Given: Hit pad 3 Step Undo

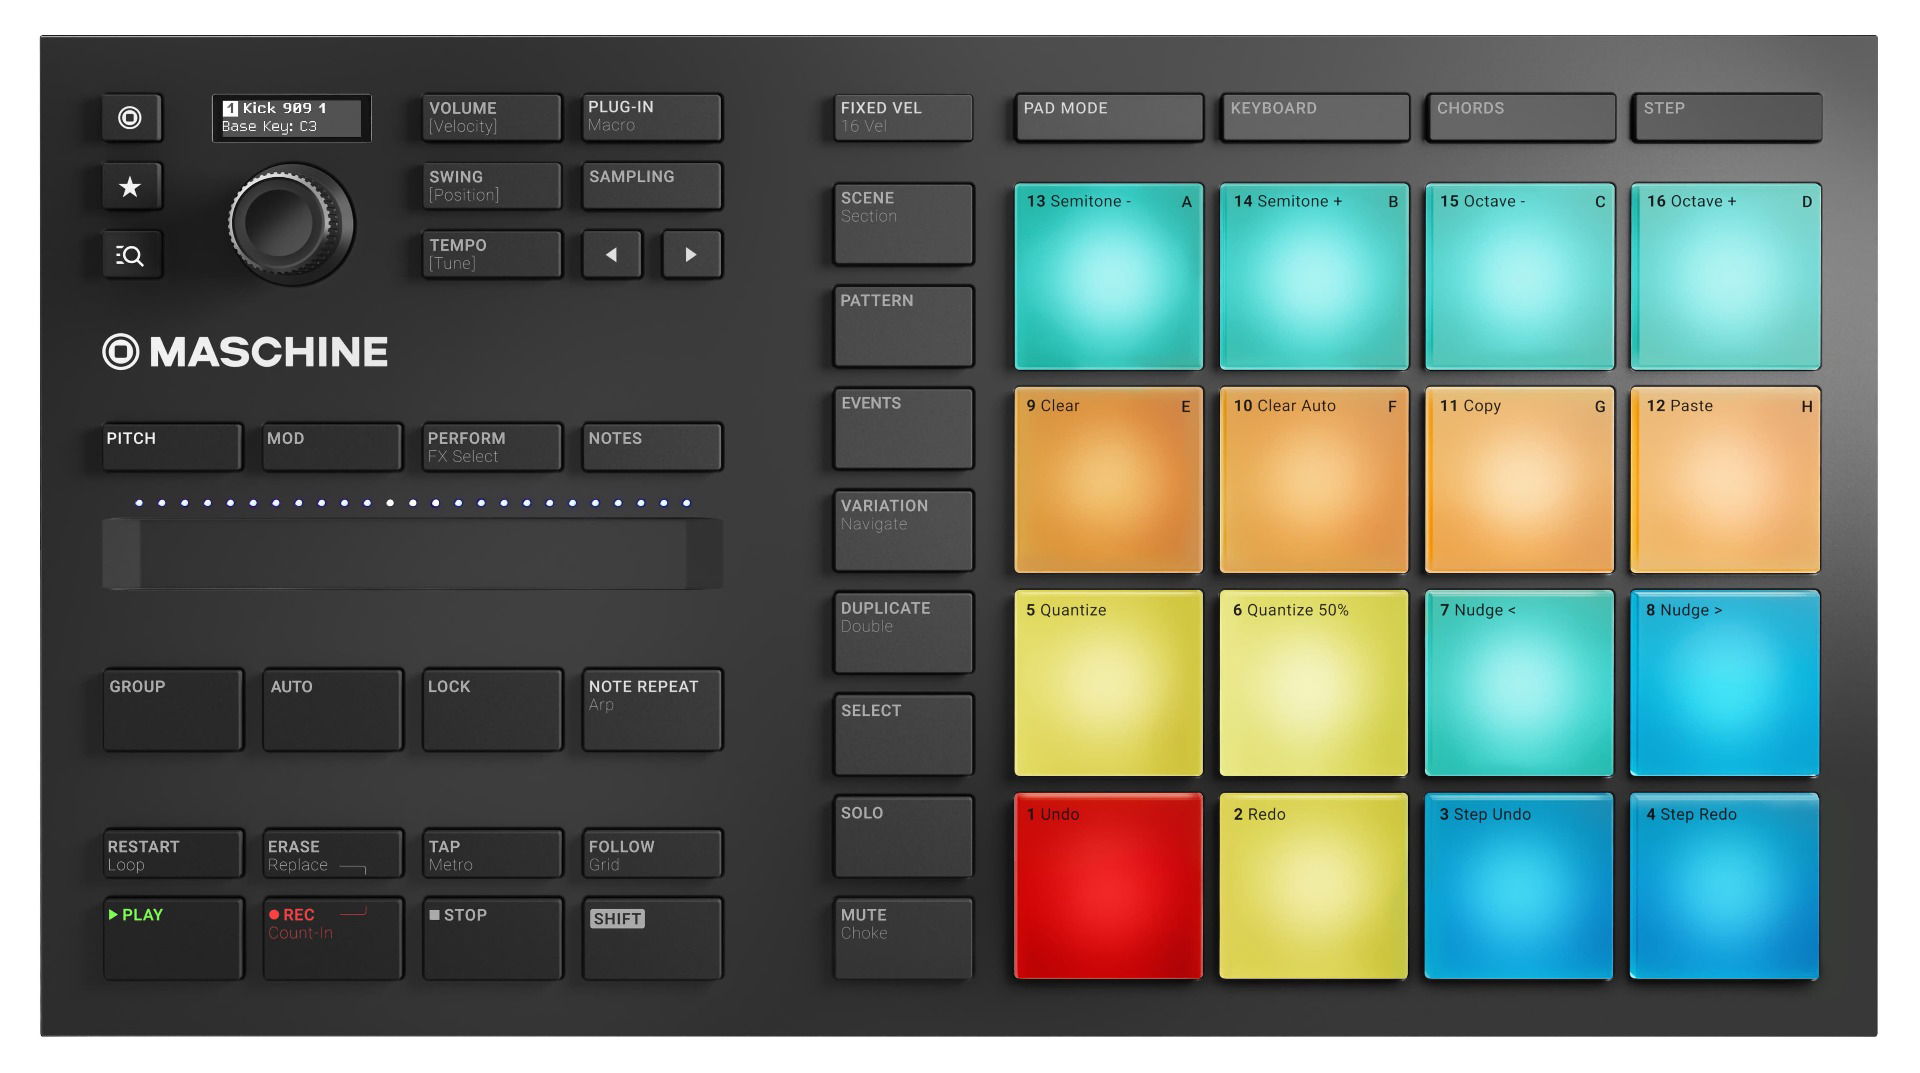Looking at the screenshot, I should 1519,886.
